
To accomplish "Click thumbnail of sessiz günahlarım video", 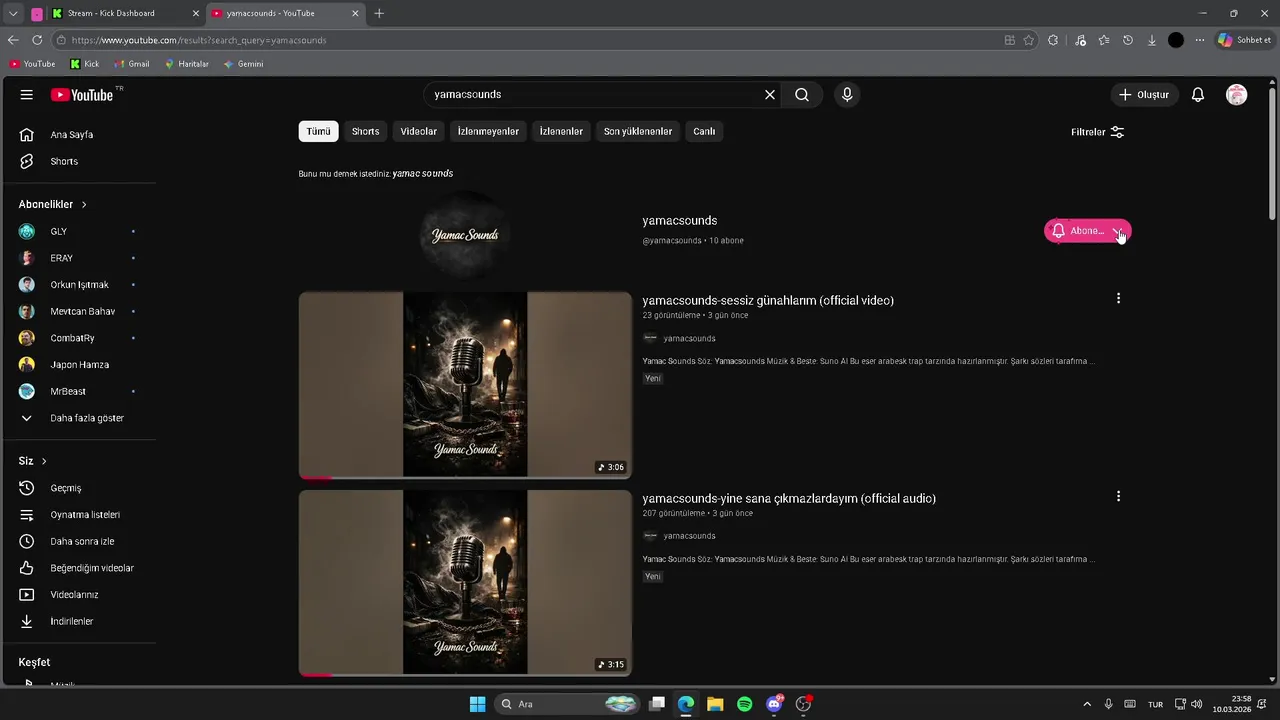I will click(x=465, y=385).
